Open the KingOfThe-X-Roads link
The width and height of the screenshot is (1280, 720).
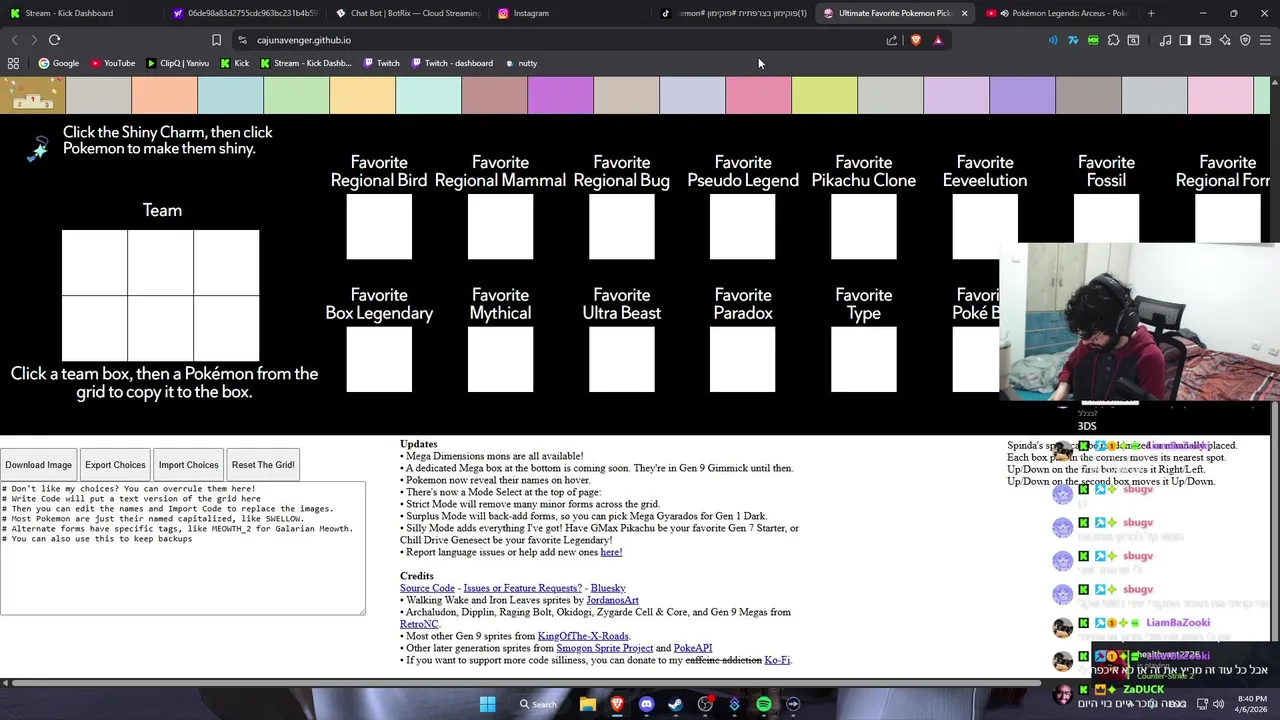coord(583,636)
